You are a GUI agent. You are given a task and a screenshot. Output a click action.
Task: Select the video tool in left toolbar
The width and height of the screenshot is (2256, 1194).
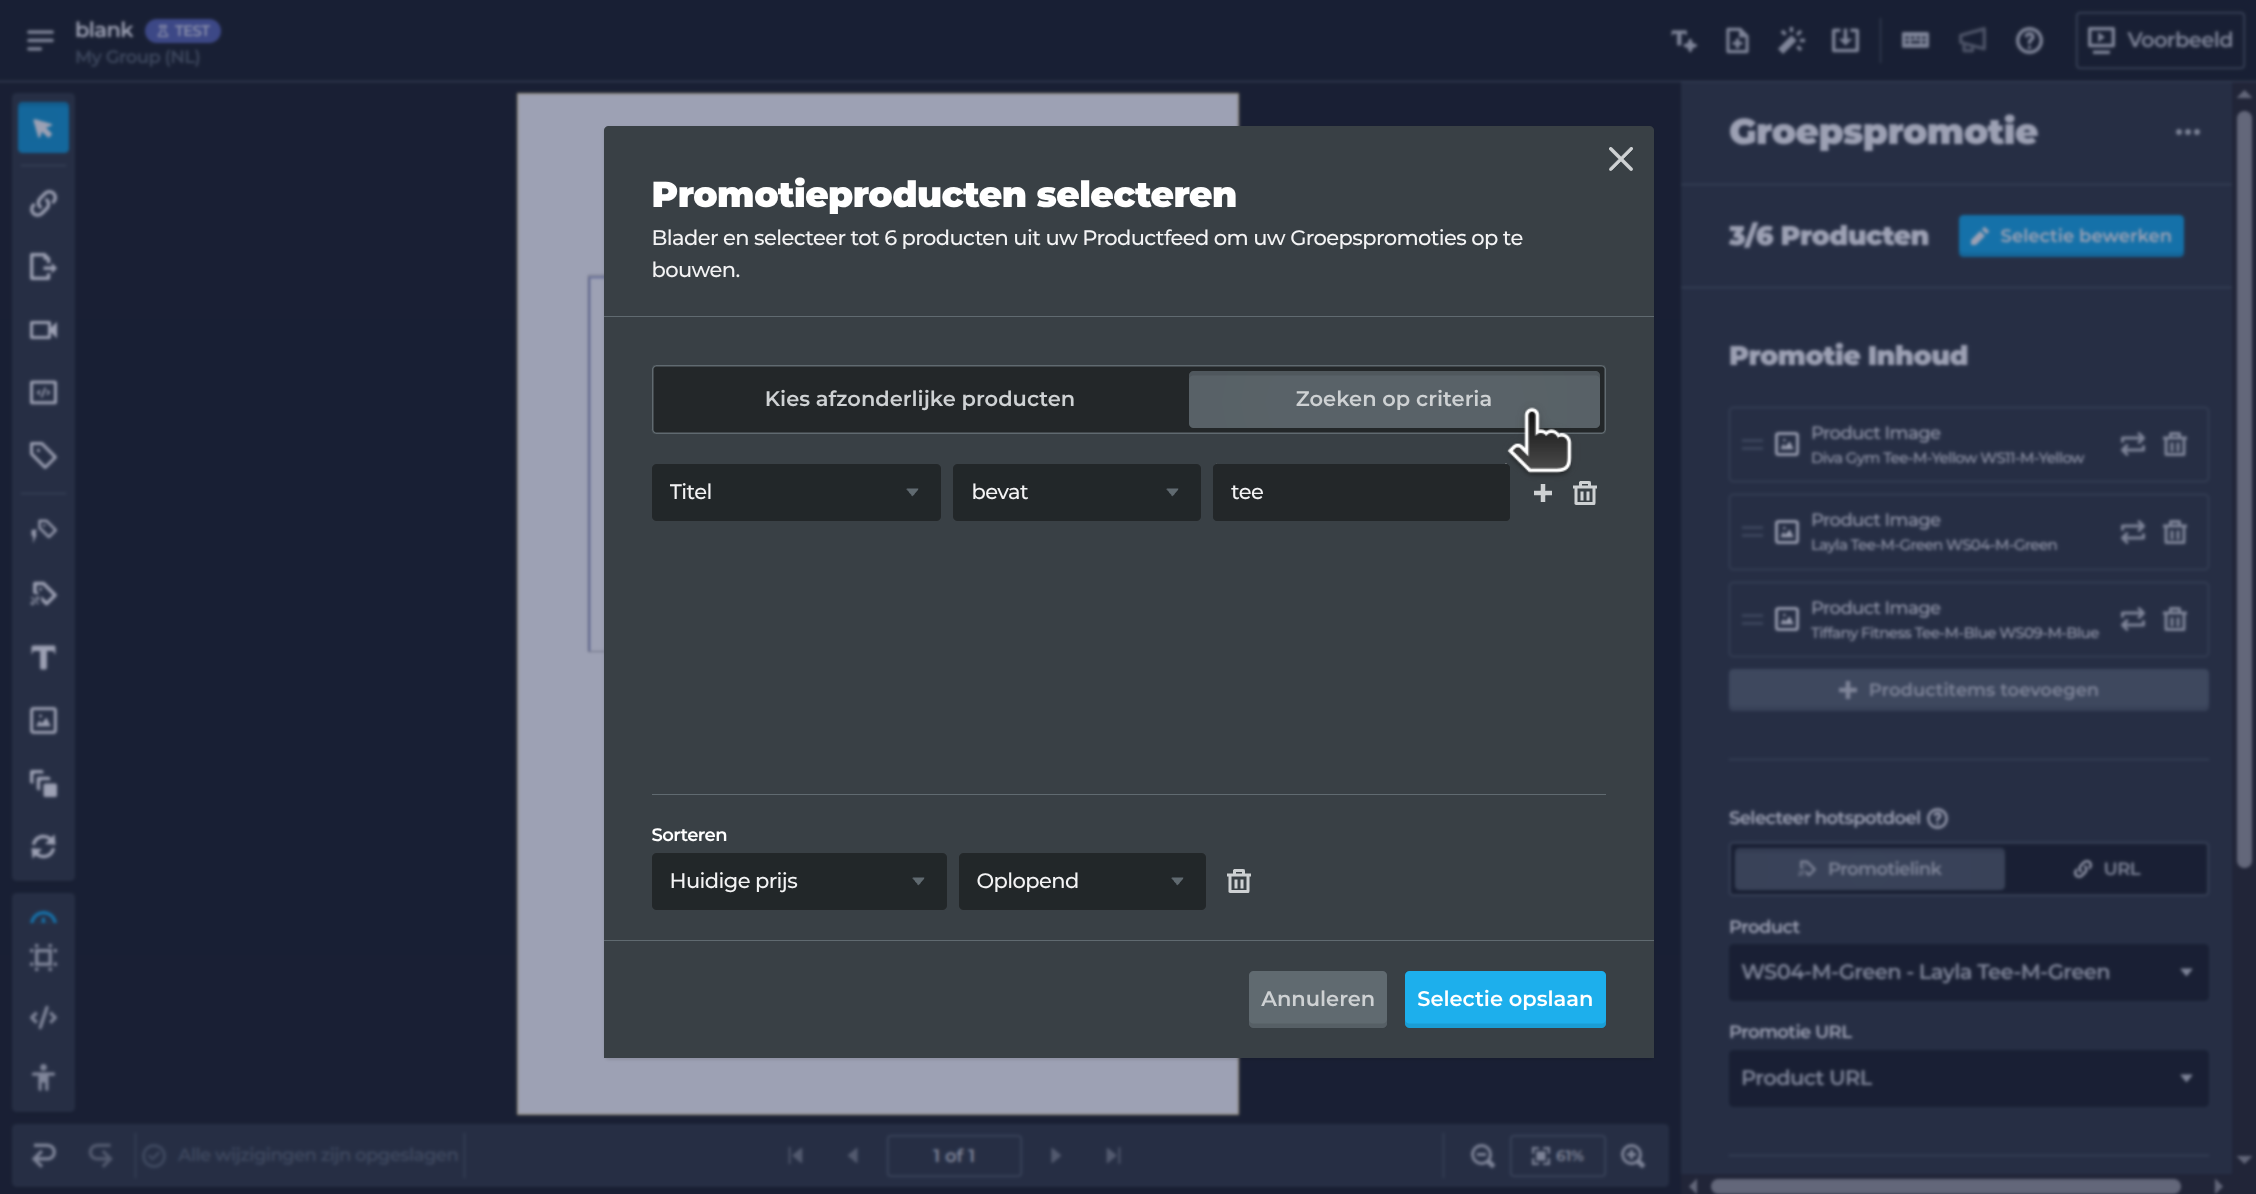[43, 330]
